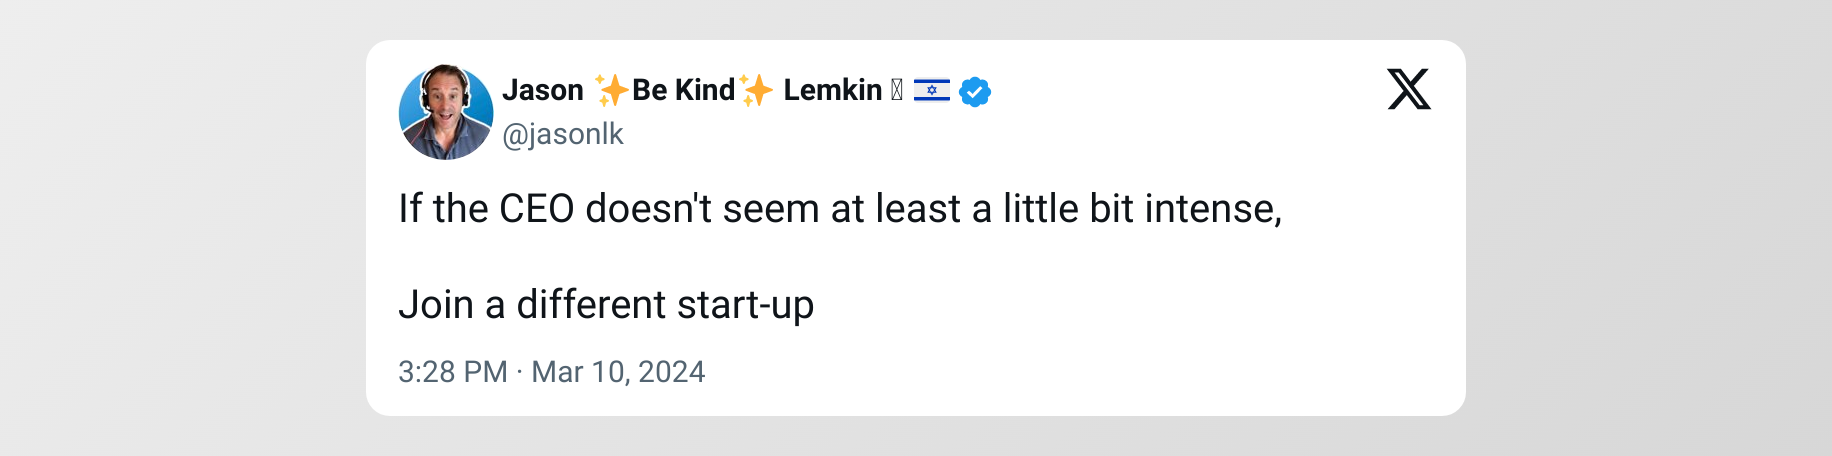Viewport: 1832px width, 456px height.
Task: Click the line "Join a different start-up"
Action: pos(606,305)
